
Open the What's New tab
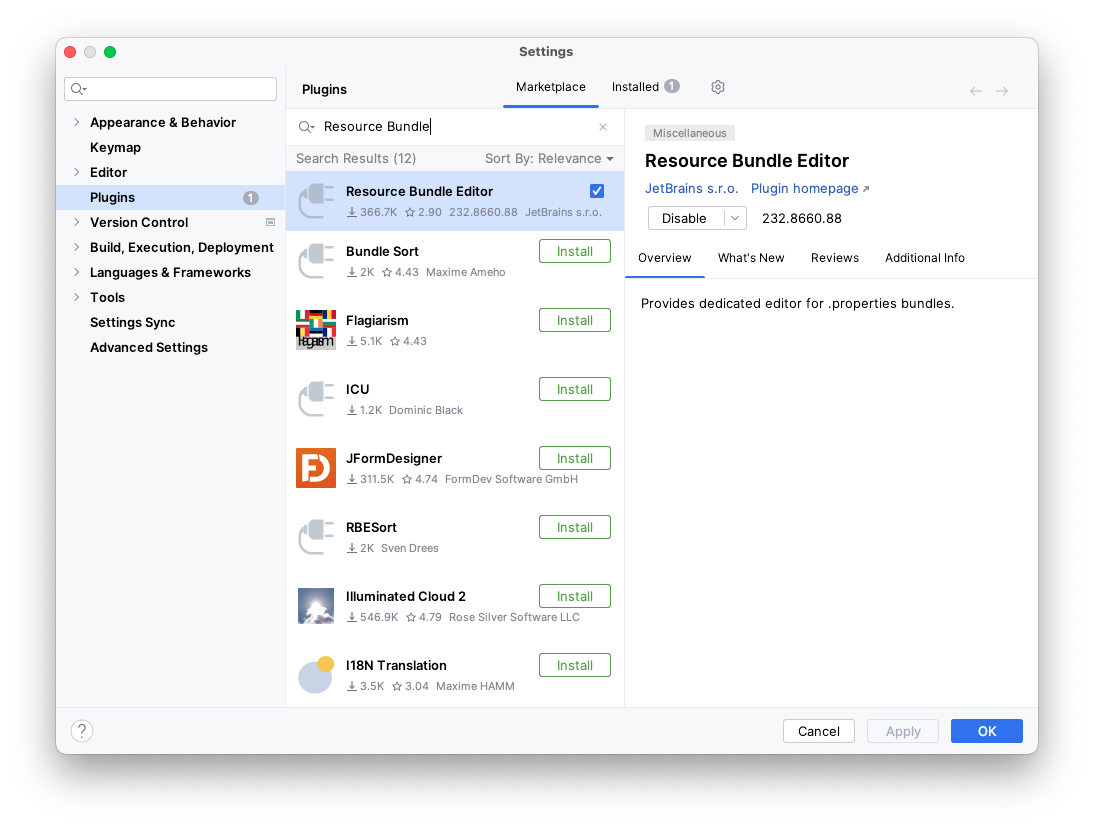pyautogui.click(x=751, y=258)
